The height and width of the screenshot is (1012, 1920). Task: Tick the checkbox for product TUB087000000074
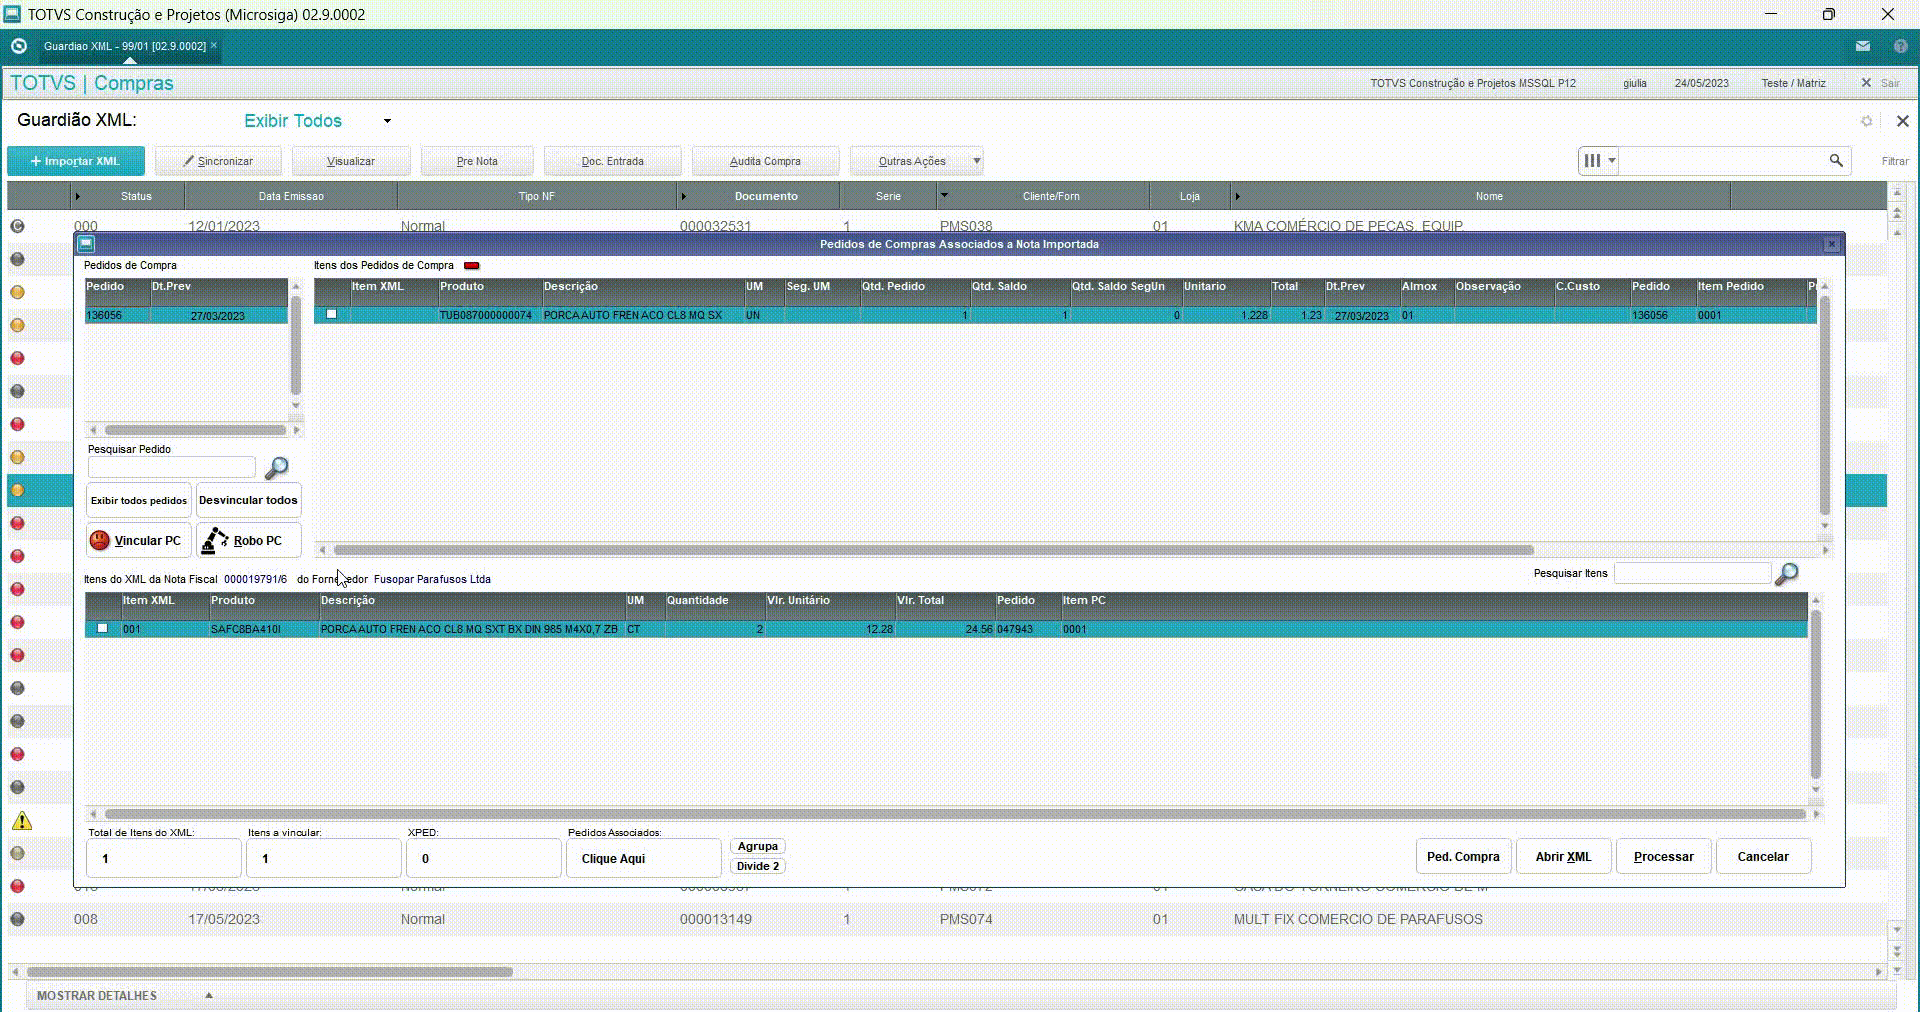tap(332, 314)
